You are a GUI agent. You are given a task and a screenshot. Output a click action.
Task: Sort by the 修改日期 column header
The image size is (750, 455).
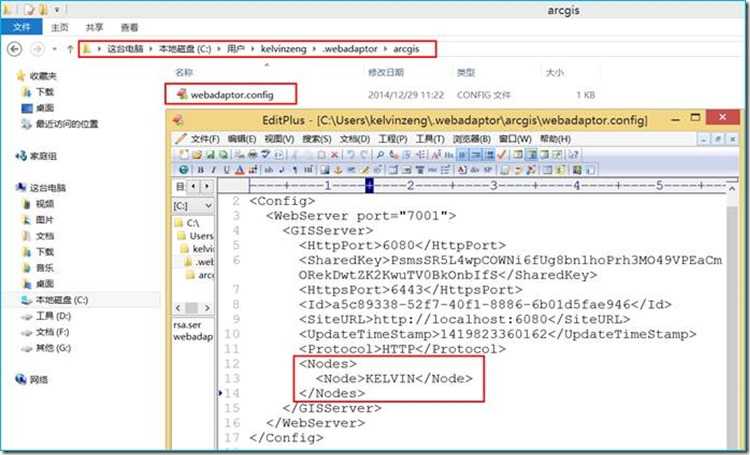(386, 72)
